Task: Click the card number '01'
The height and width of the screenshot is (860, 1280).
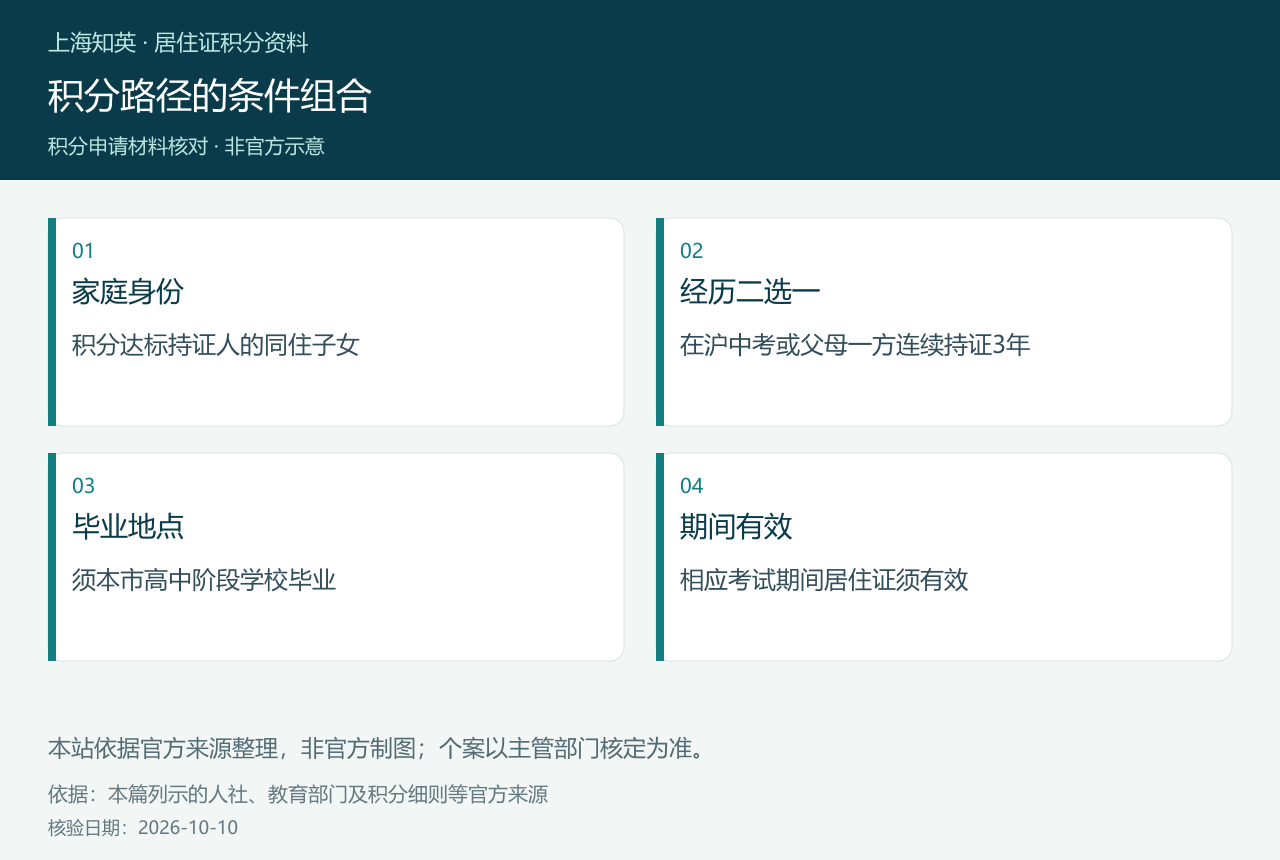Action: [83, 251]
